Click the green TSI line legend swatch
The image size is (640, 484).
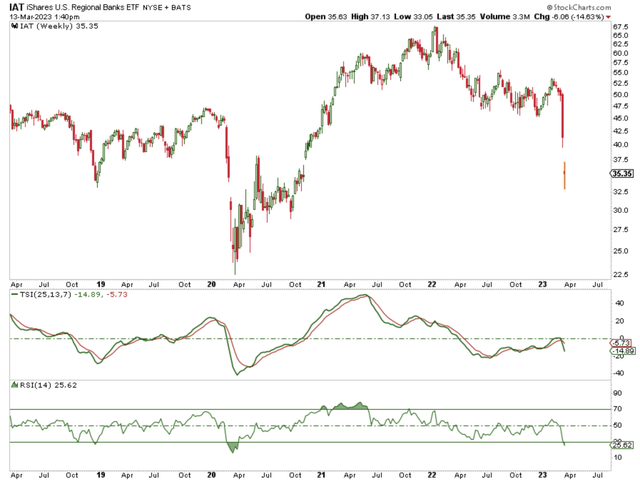pos(15,294)
